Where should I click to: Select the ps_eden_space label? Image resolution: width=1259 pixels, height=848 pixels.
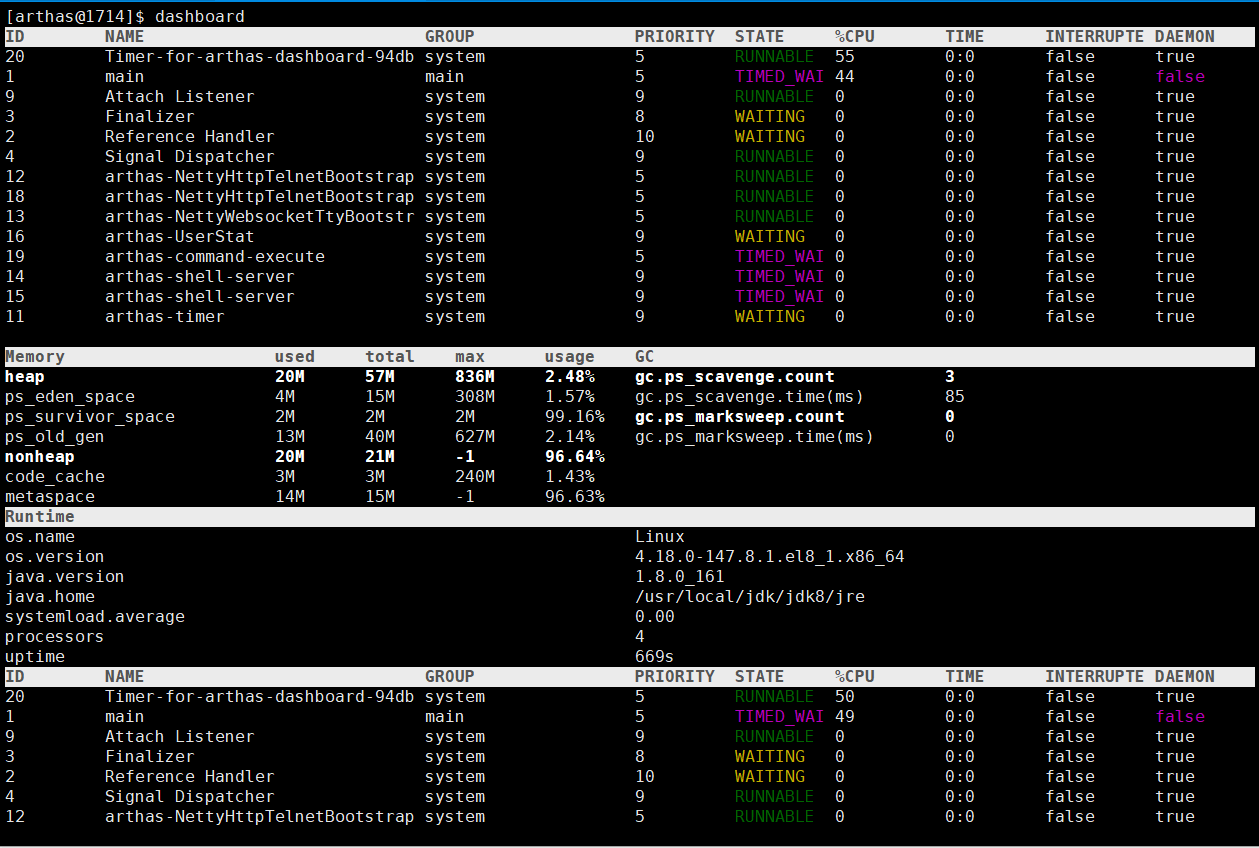(70, 397)
